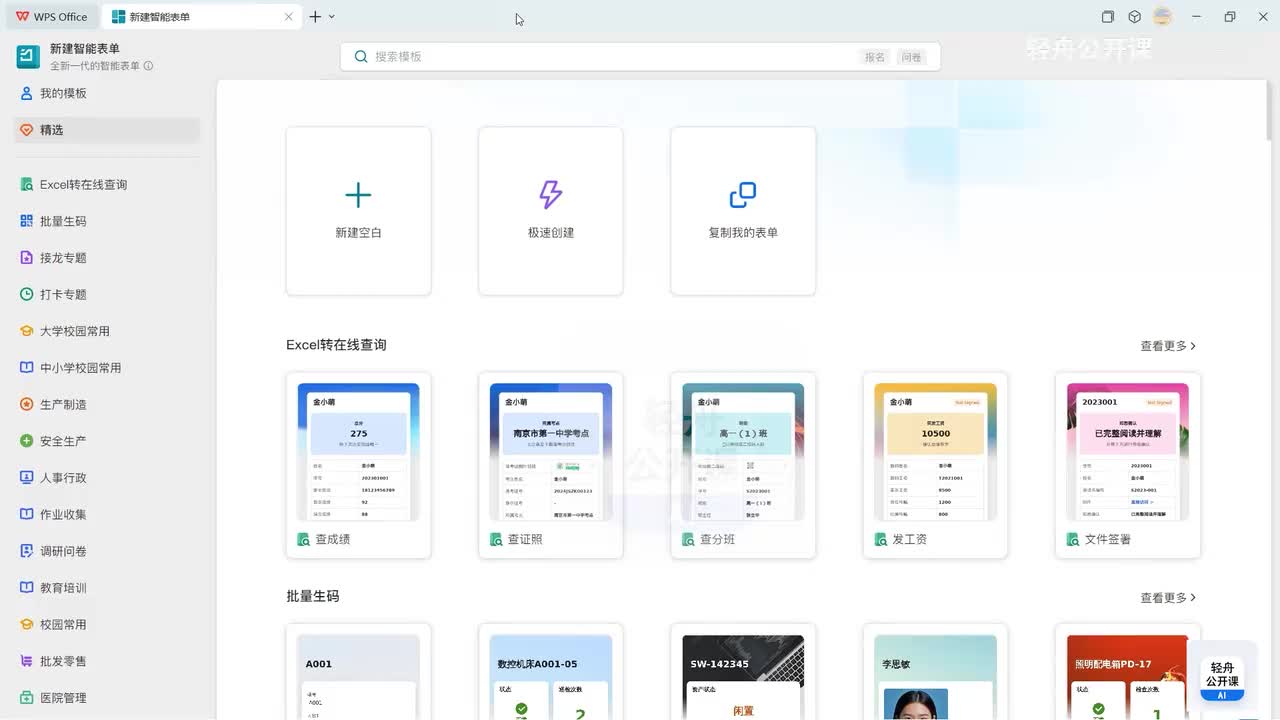Click the 接龙专题 sidebar icon

27,258
